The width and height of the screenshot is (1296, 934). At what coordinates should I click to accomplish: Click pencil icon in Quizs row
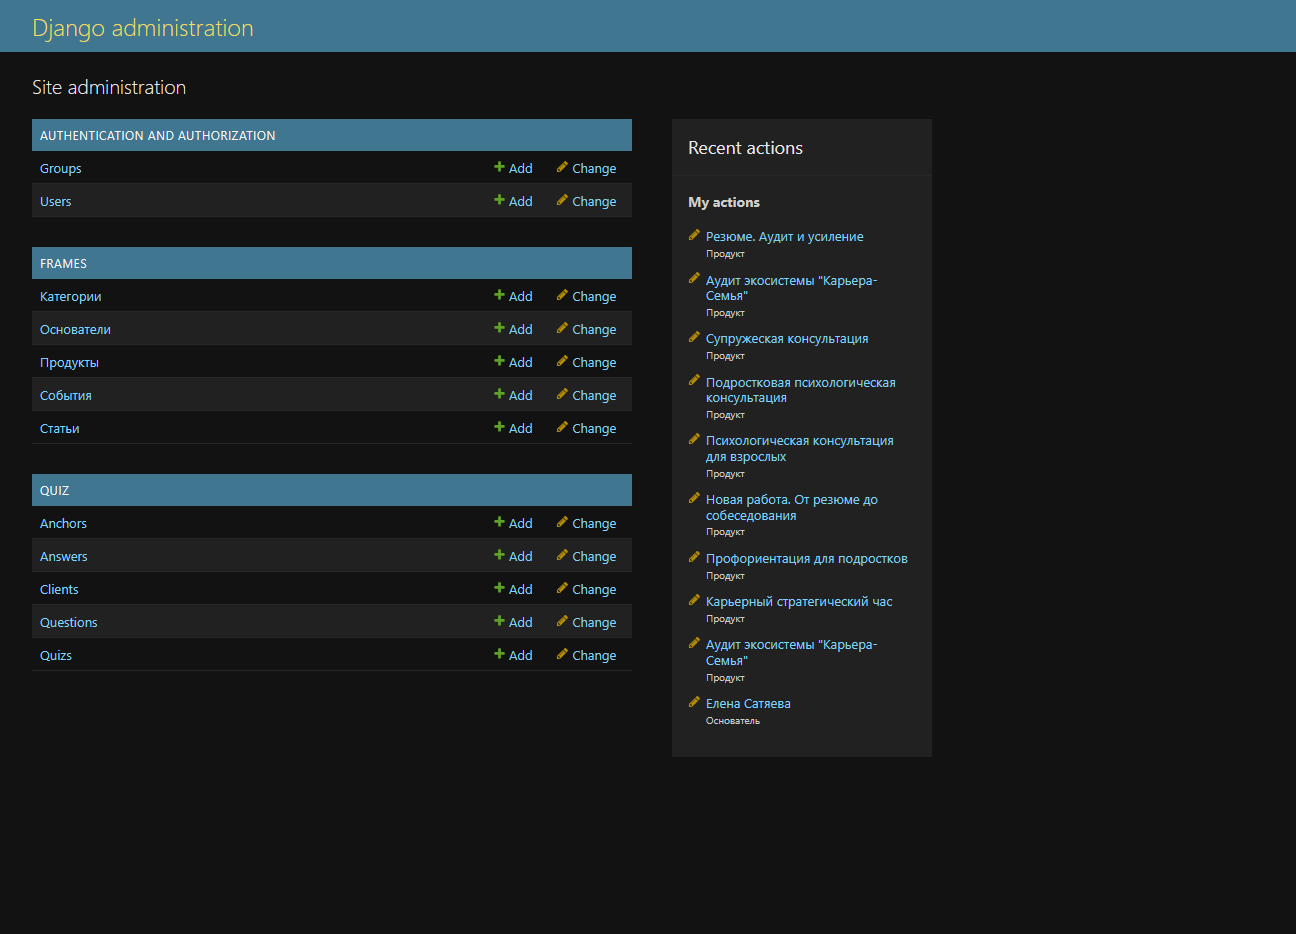pyautogui.click(x=562, y=654)
